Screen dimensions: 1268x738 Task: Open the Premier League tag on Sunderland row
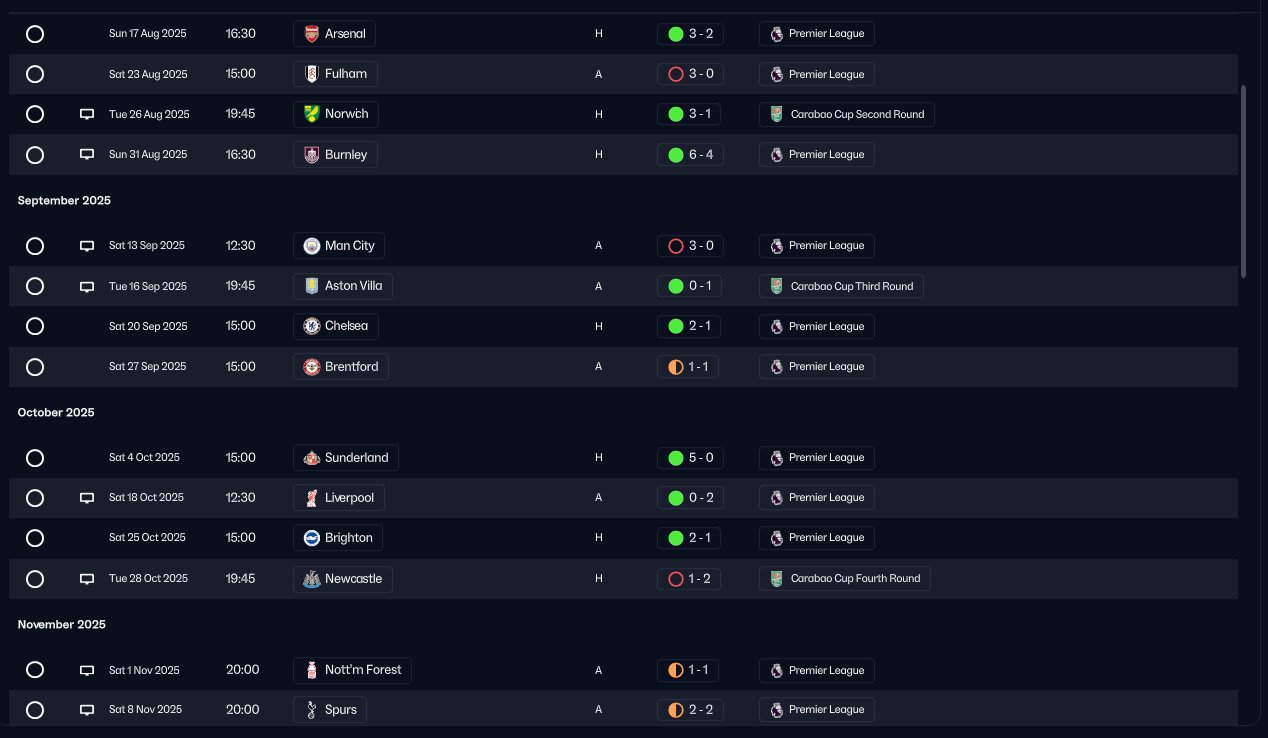(817, 458)
